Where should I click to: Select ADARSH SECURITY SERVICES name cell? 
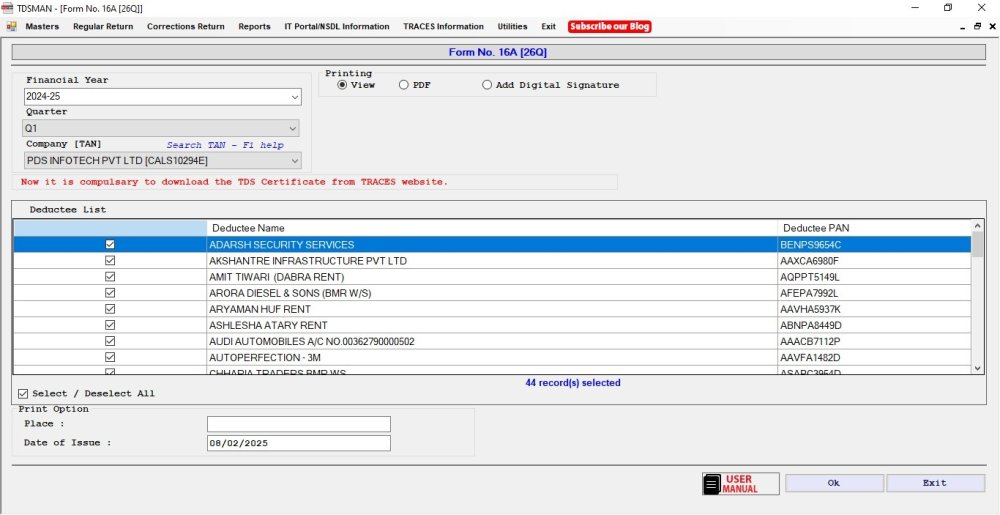[x=492, y=245]
